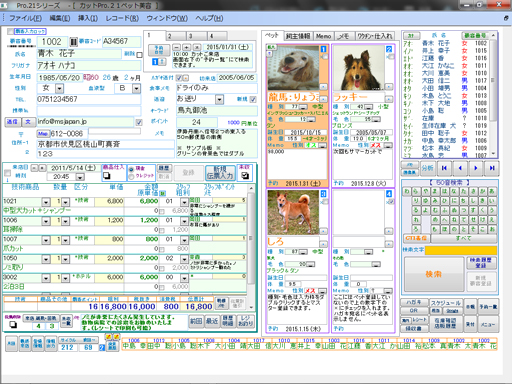Open the ファイル(F) menu
Image resolution: width=512 pixels, height=384 pixels.
[x=25, y=18]
